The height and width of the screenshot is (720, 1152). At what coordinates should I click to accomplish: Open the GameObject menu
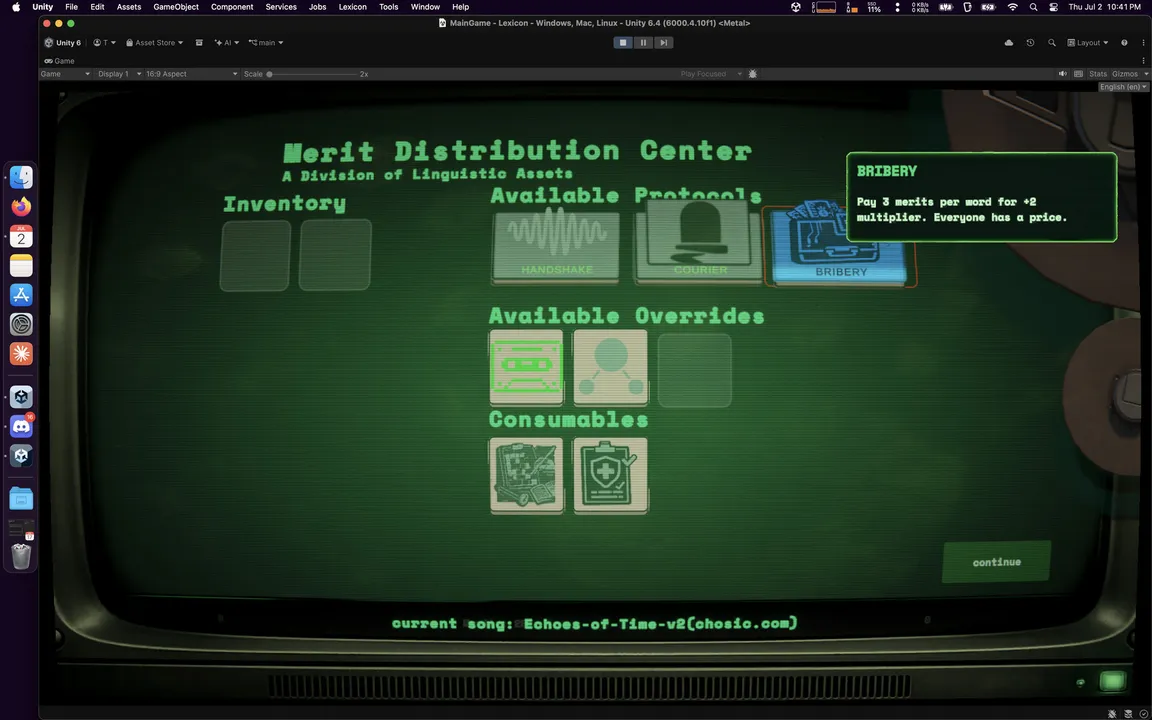(x=176, y=7)
